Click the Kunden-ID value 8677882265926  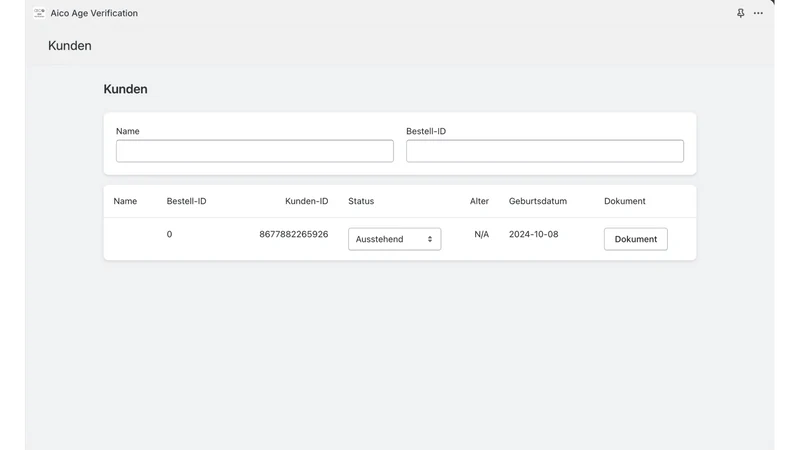point(293,234)
